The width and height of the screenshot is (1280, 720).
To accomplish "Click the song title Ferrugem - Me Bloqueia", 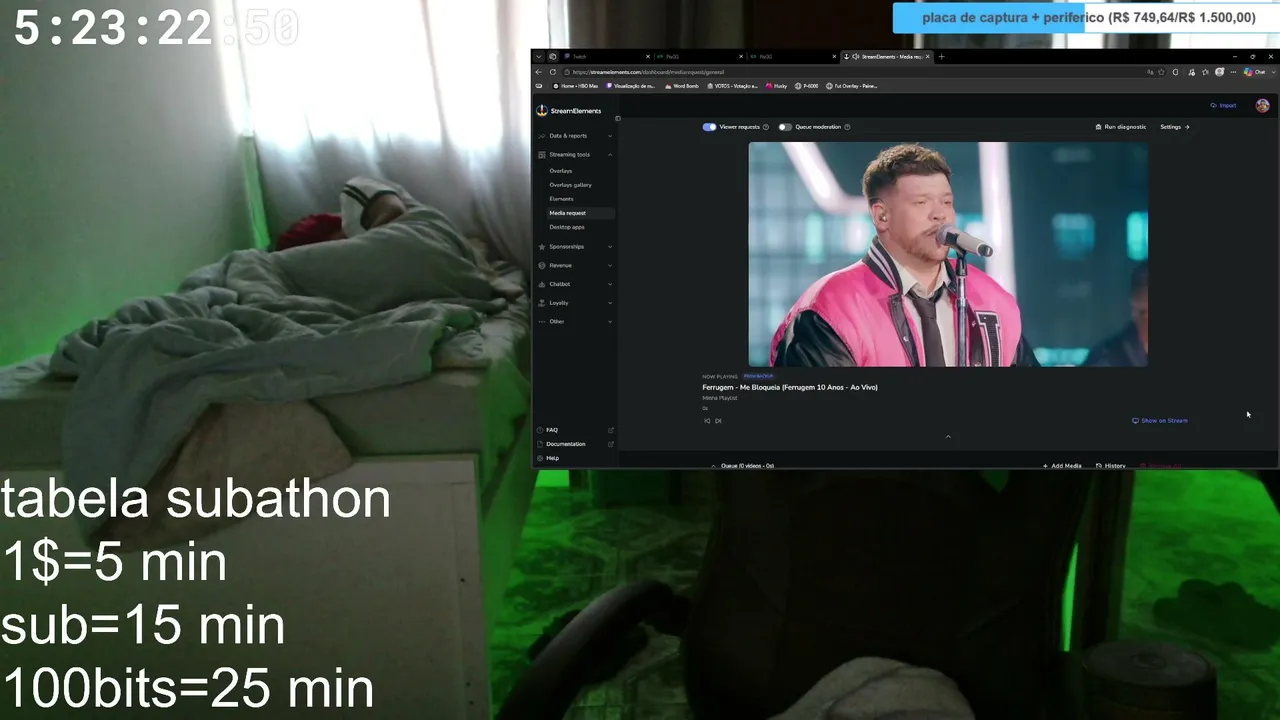I will [790, 387].
